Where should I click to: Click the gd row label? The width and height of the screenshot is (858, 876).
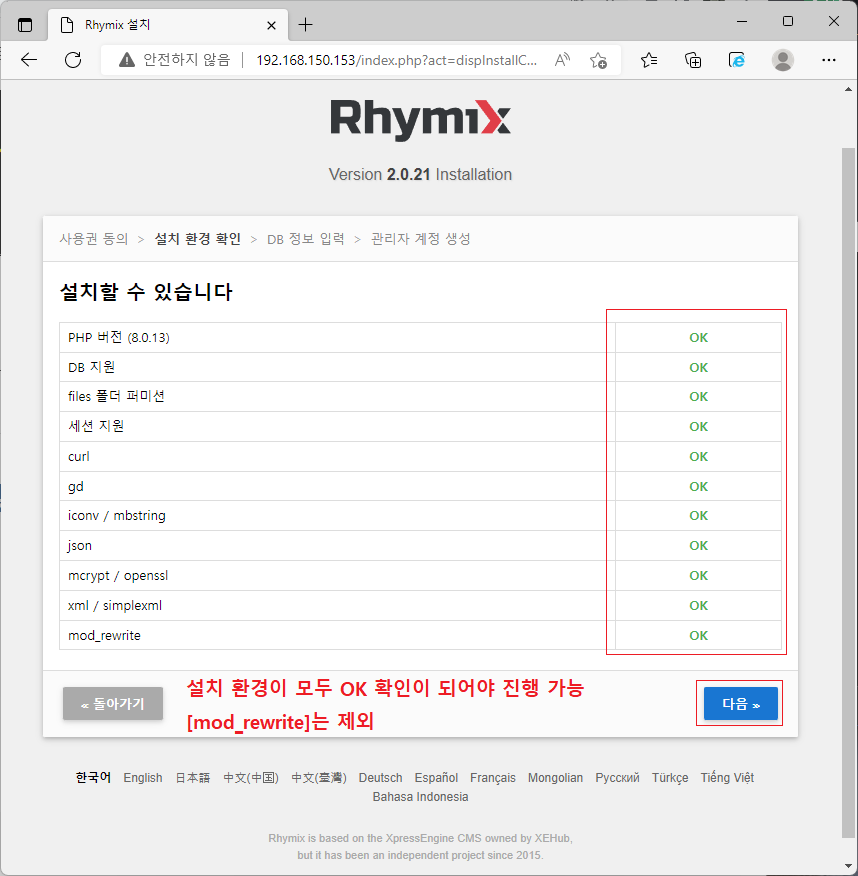tap(76, 487)
